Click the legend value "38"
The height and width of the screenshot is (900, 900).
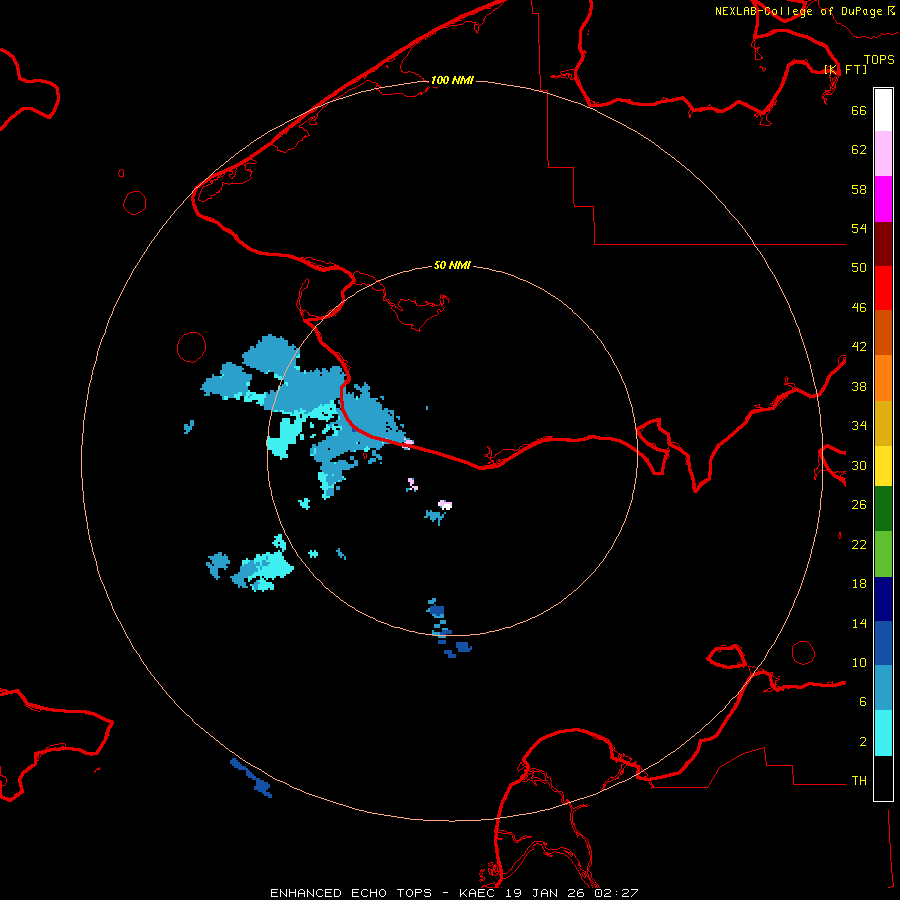pos(859,386)
